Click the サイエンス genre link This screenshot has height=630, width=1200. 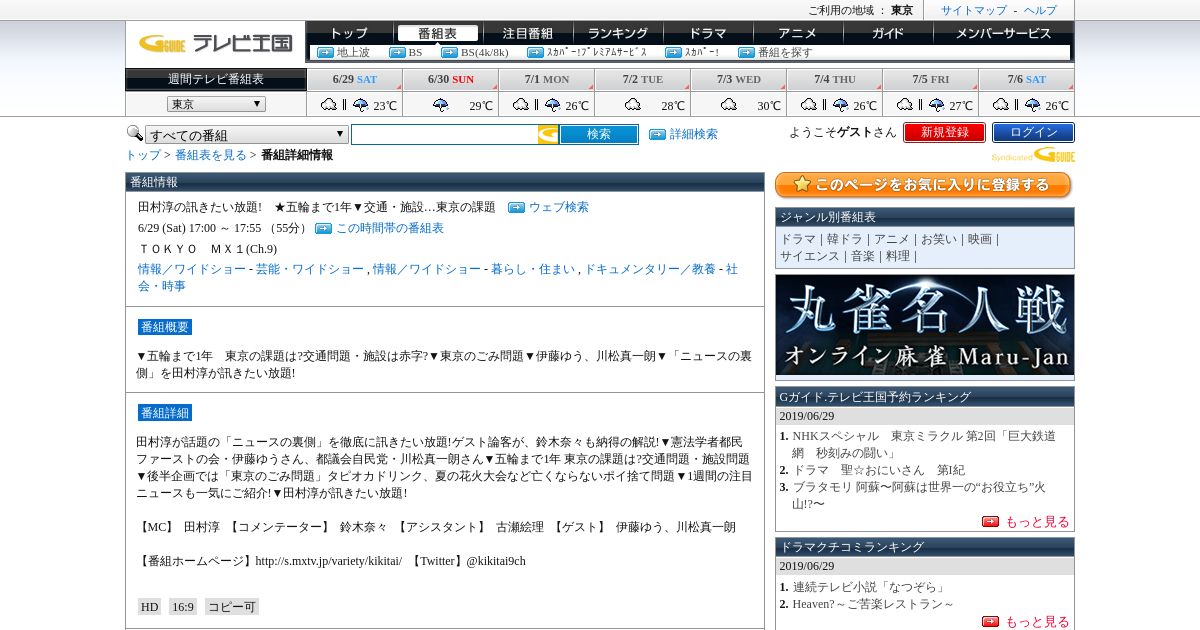810,256
